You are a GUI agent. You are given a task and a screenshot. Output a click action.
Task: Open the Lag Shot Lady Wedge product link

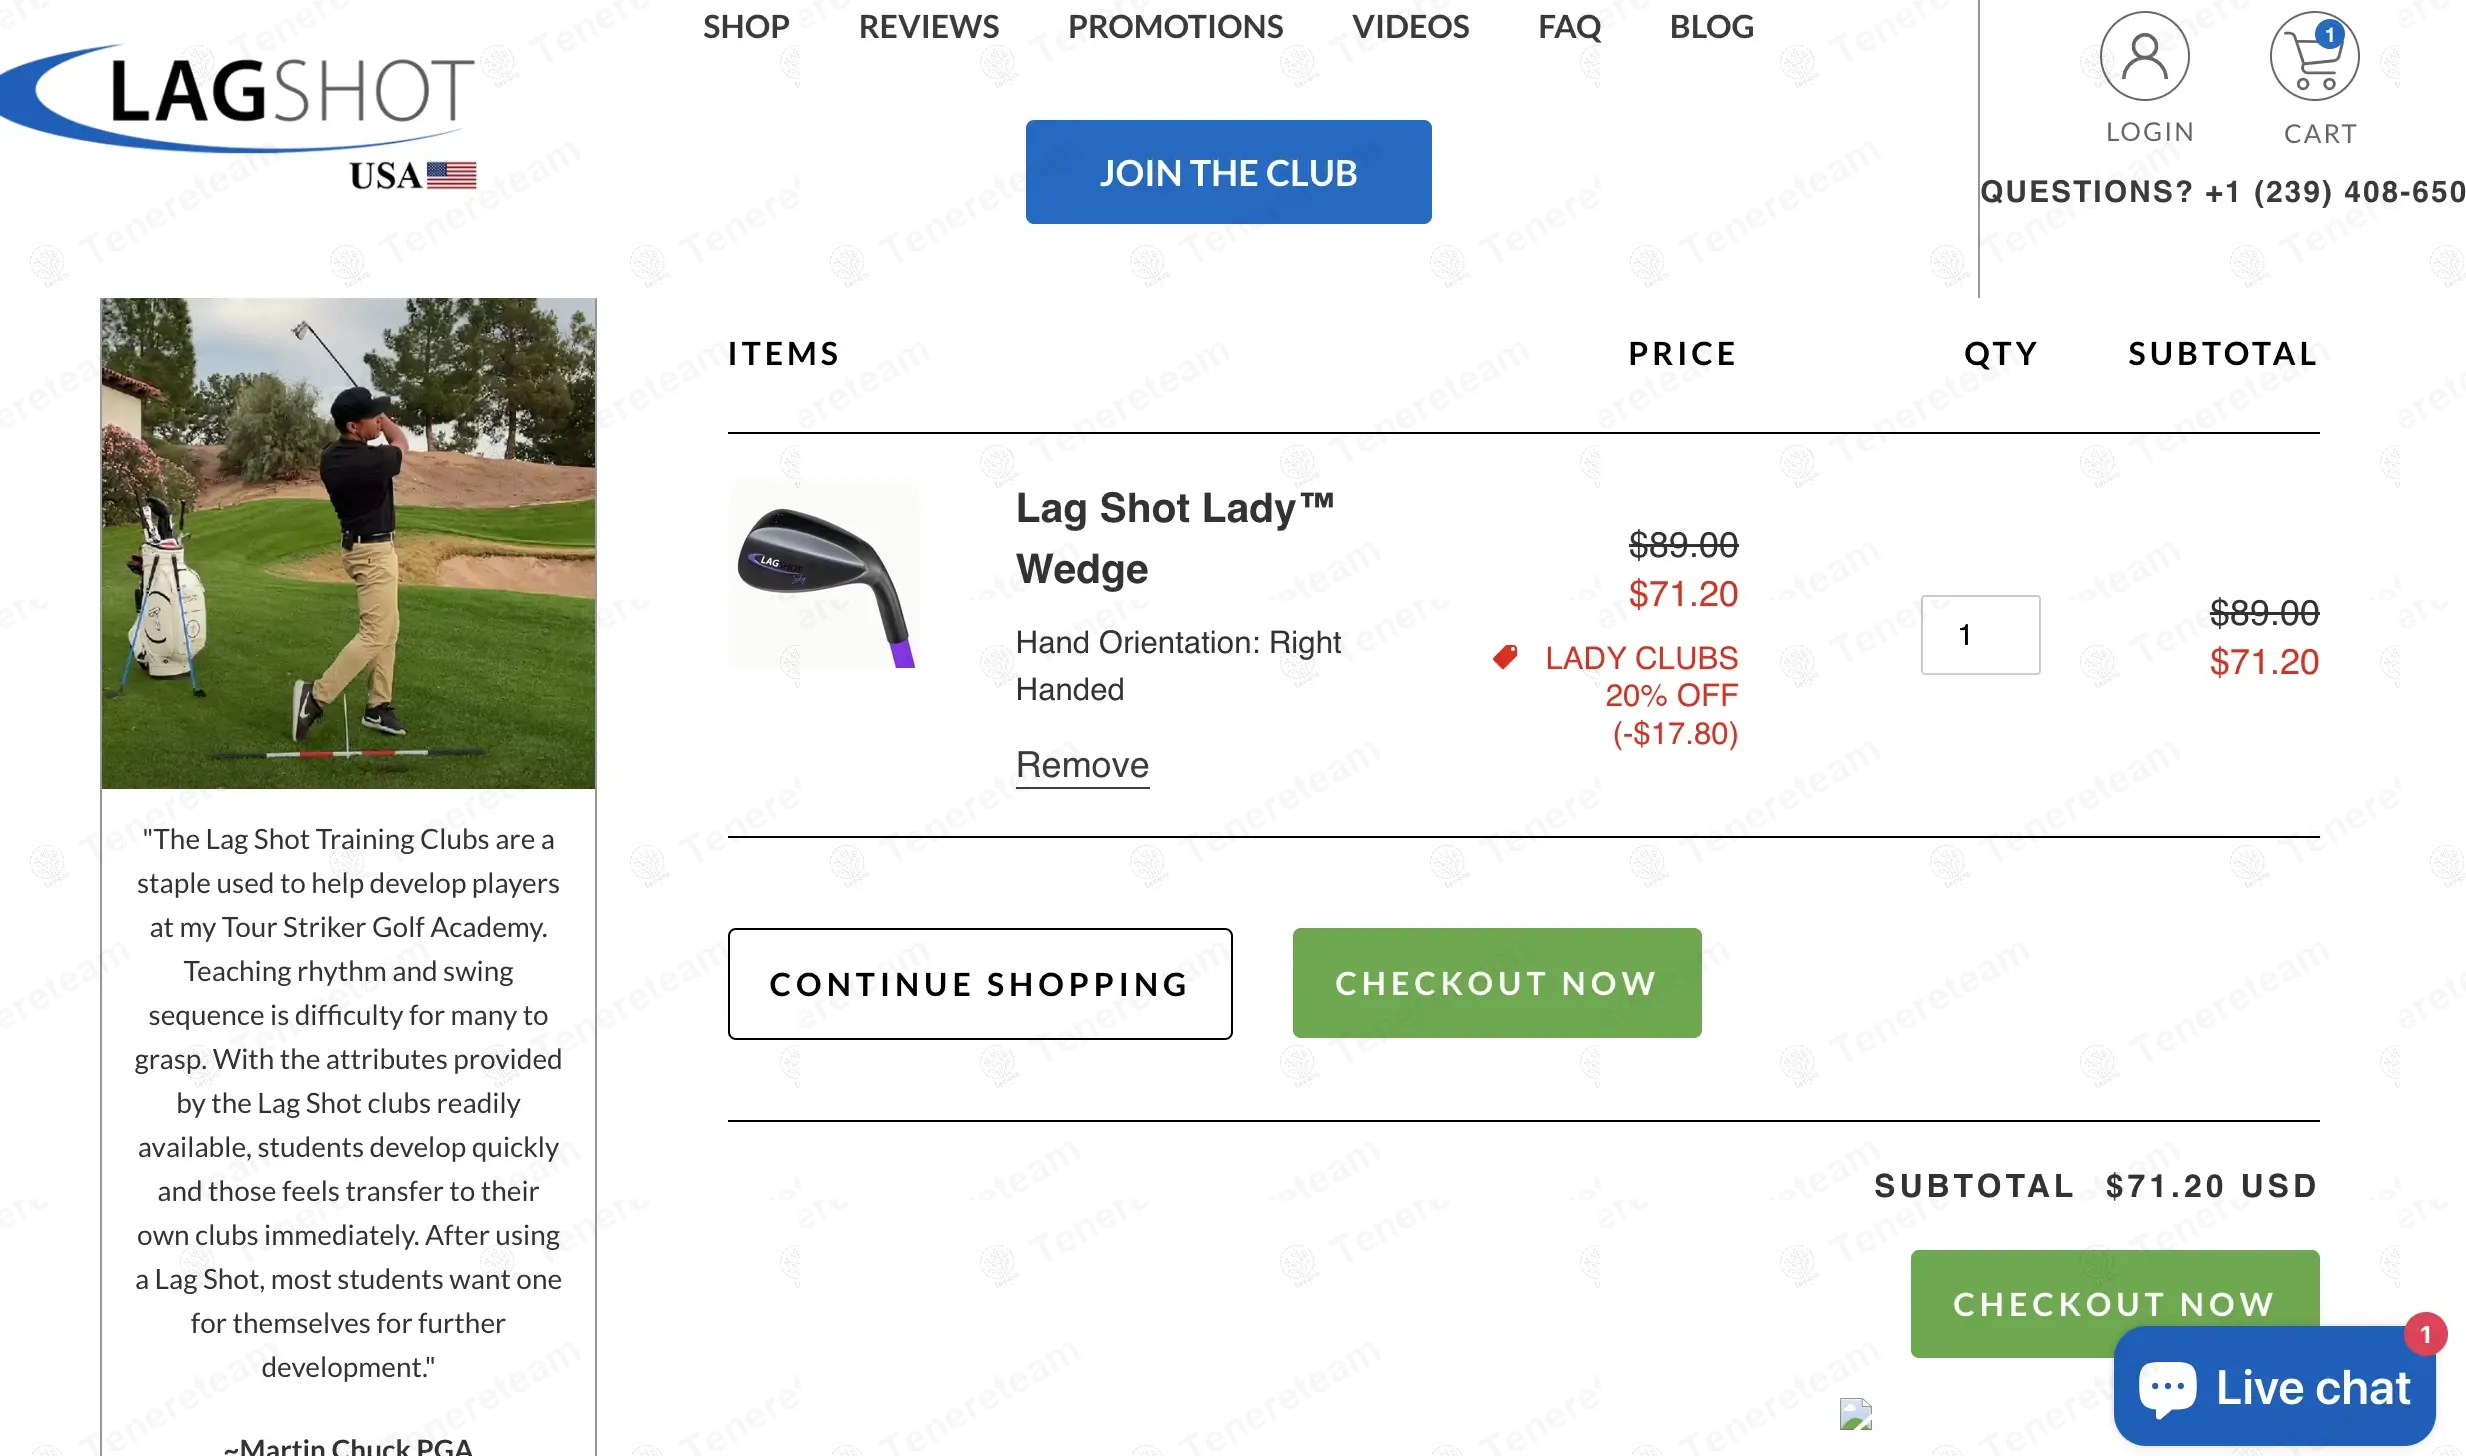click(1174, 538)
